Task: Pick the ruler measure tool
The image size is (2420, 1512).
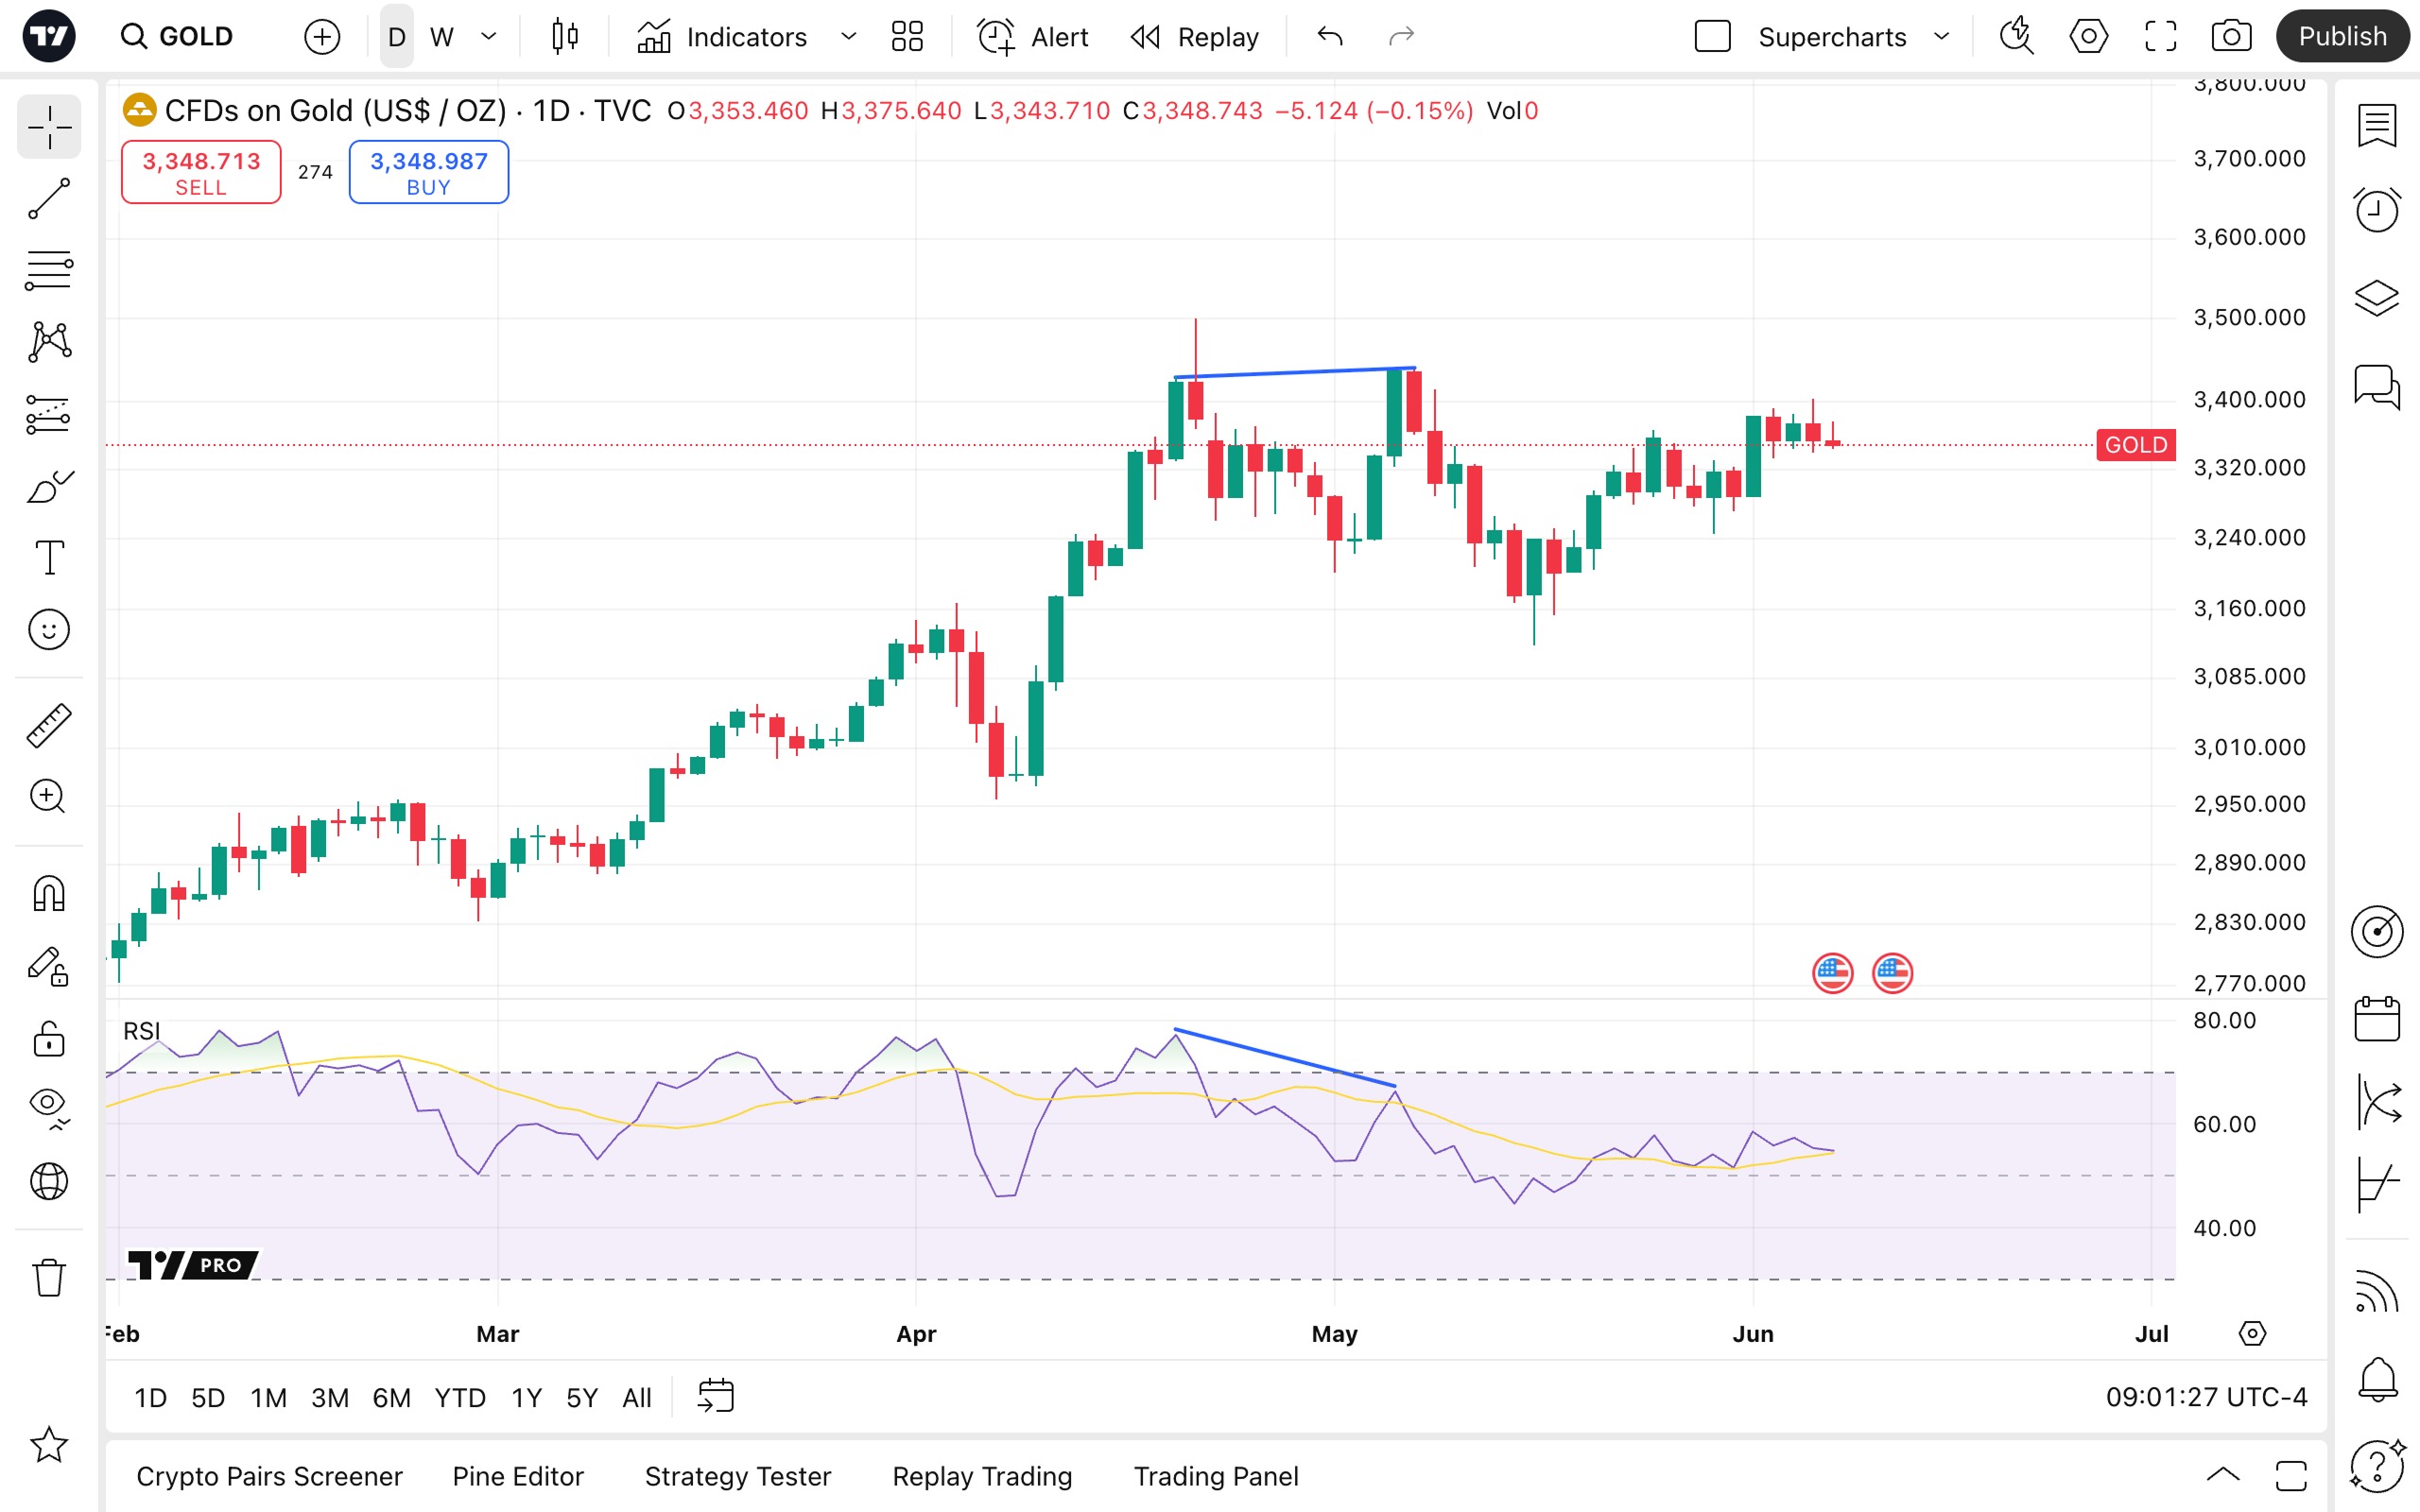Action: click(x=48, y=725)
